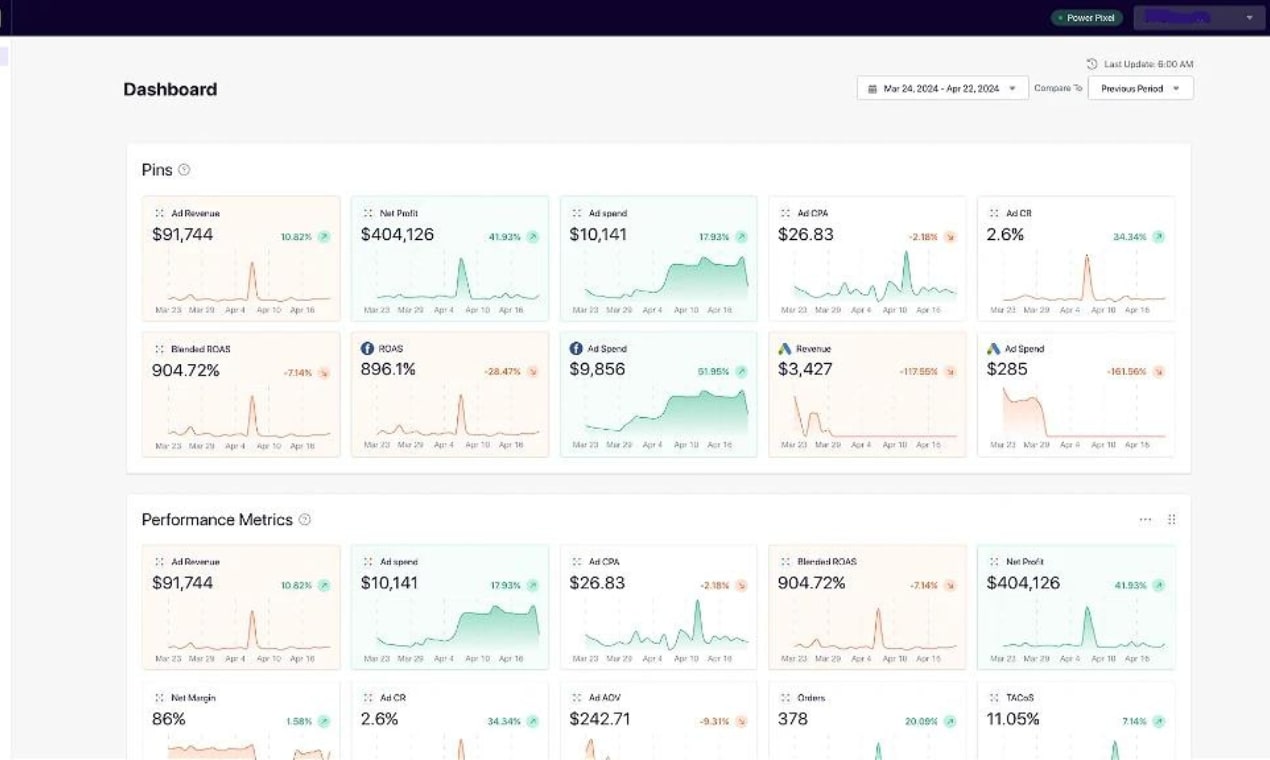Click red trend arrow on Ad CPA pin

tap(950, 237)
